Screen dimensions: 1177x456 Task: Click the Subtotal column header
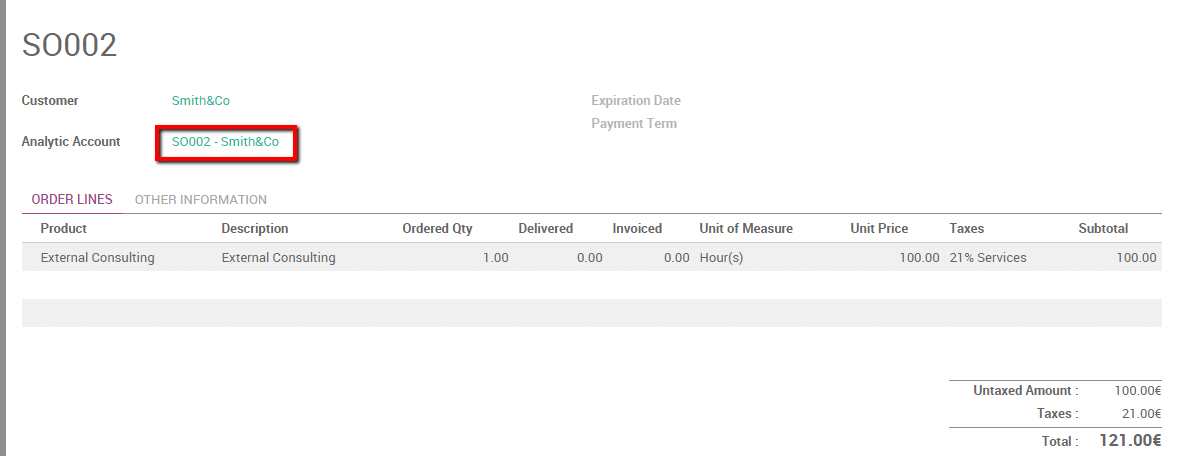pyautogui.click(x=1103, y=229)
